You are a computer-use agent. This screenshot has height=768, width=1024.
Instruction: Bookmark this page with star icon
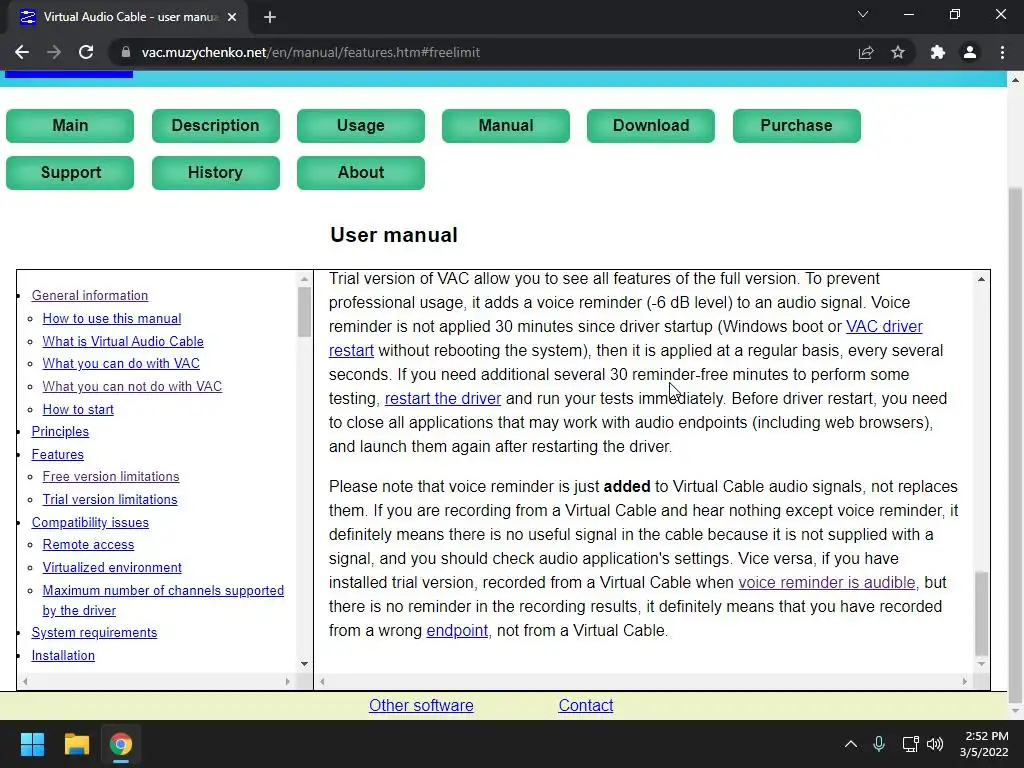(x=898, y=52)
